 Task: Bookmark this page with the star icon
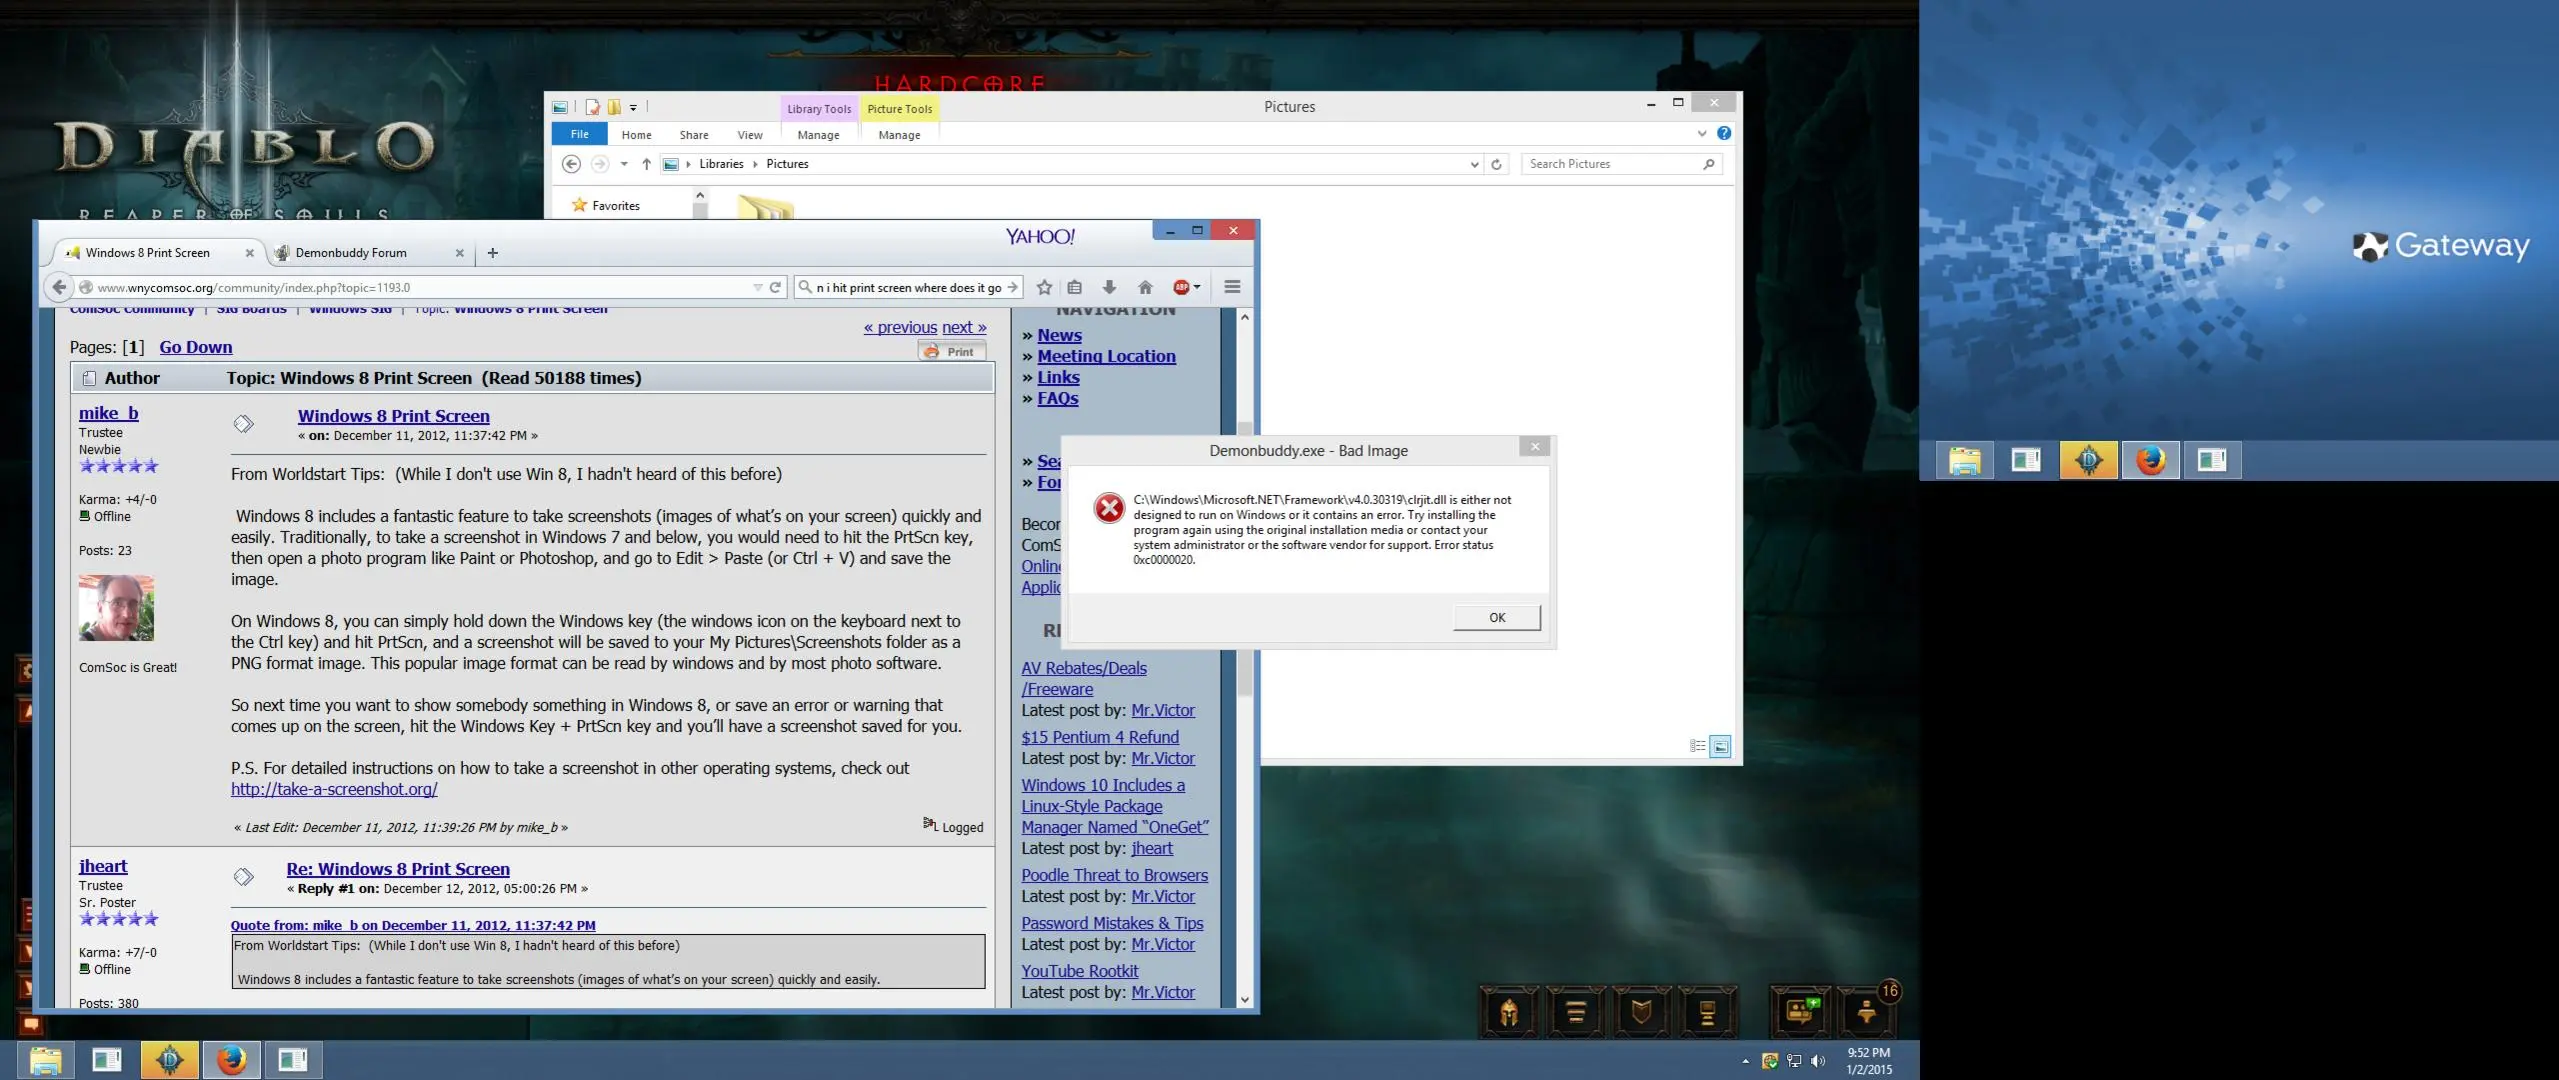(1044, 287)
